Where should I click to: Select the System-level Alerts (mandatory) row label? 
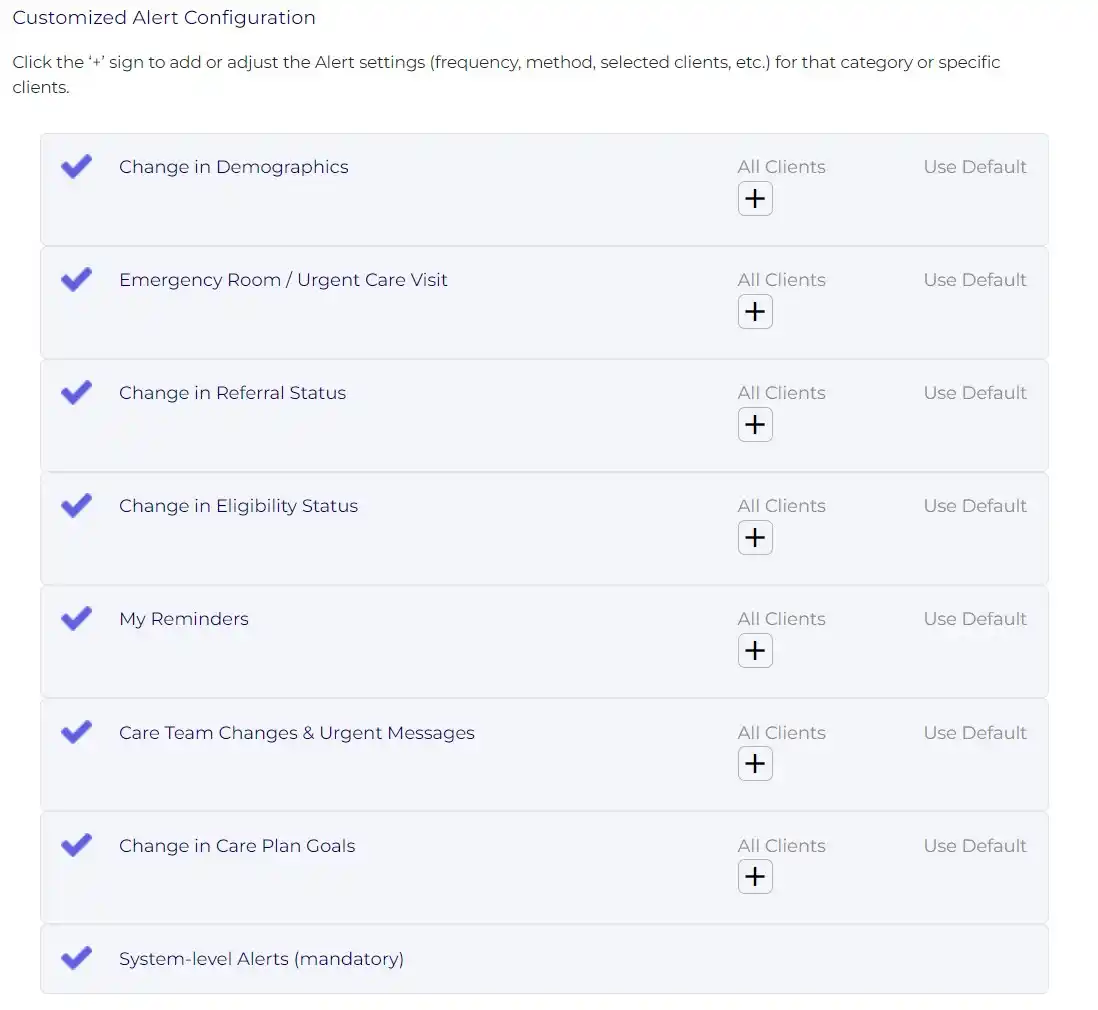(x=261, y=959)
